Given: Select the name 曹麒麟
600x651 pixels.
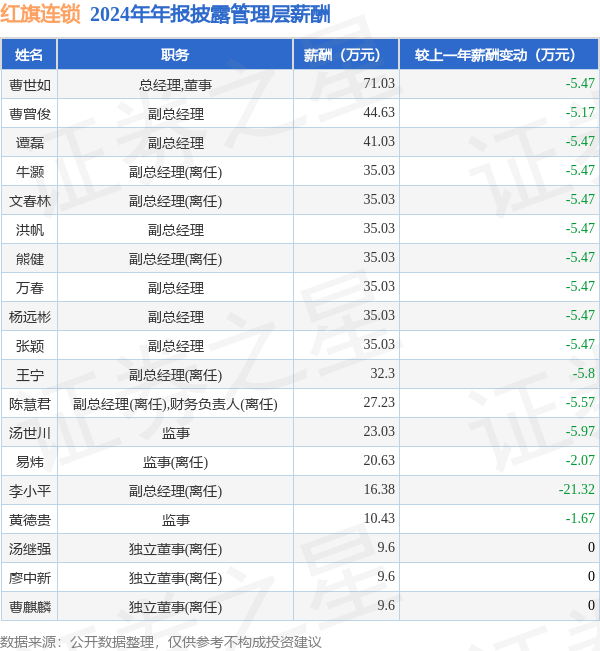Looking at the screenshot, I should pyautogui.click(x=30, y=607).
